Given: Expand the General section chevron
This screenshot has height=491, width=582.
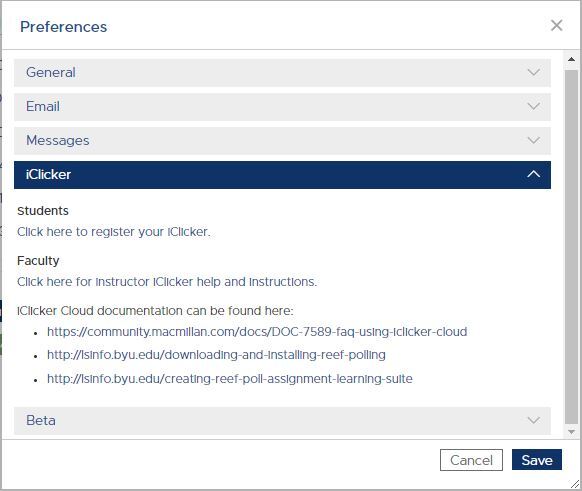Looking at the screenshot, I should click(533, 72).
